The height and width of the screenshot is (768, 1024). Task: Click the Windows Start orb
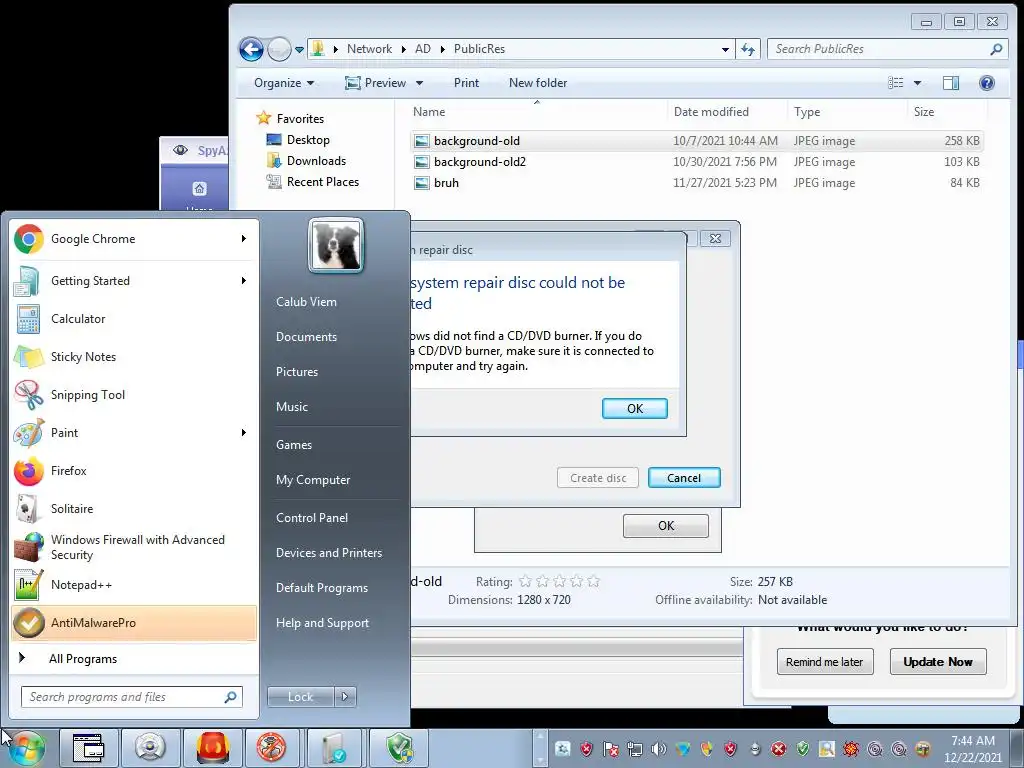[x=26, y=748]
